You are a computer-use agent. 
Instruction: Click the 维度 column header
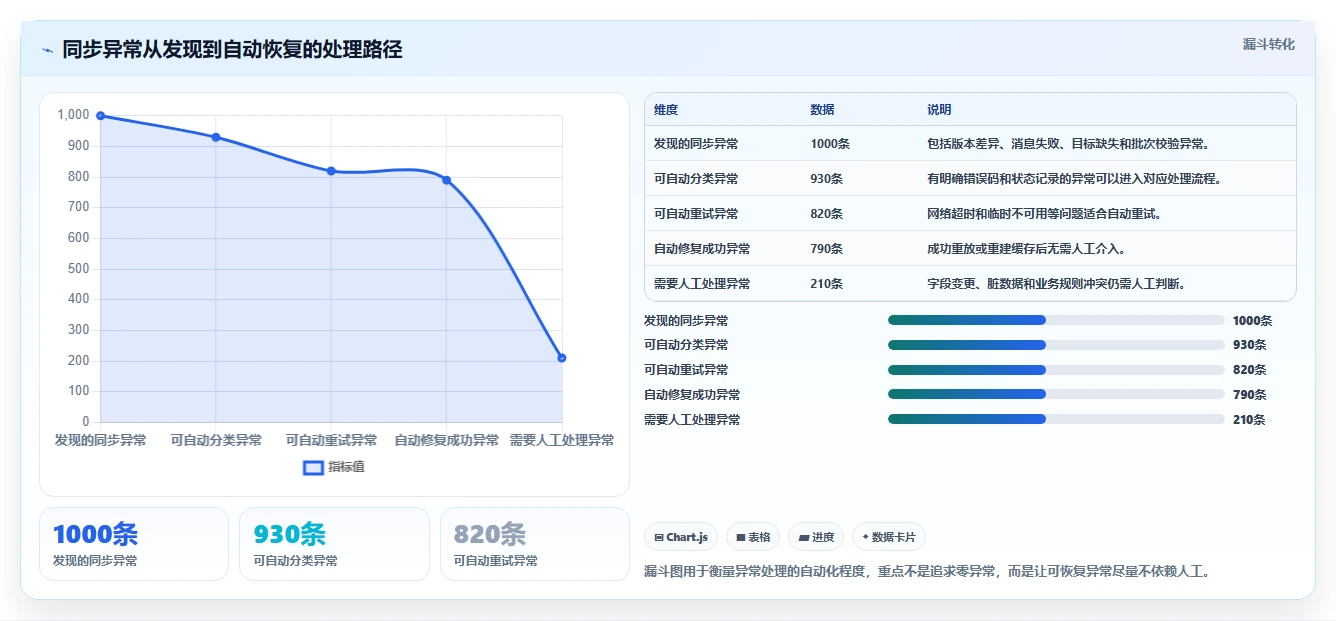pyautogui.click(x=666, y=110)
